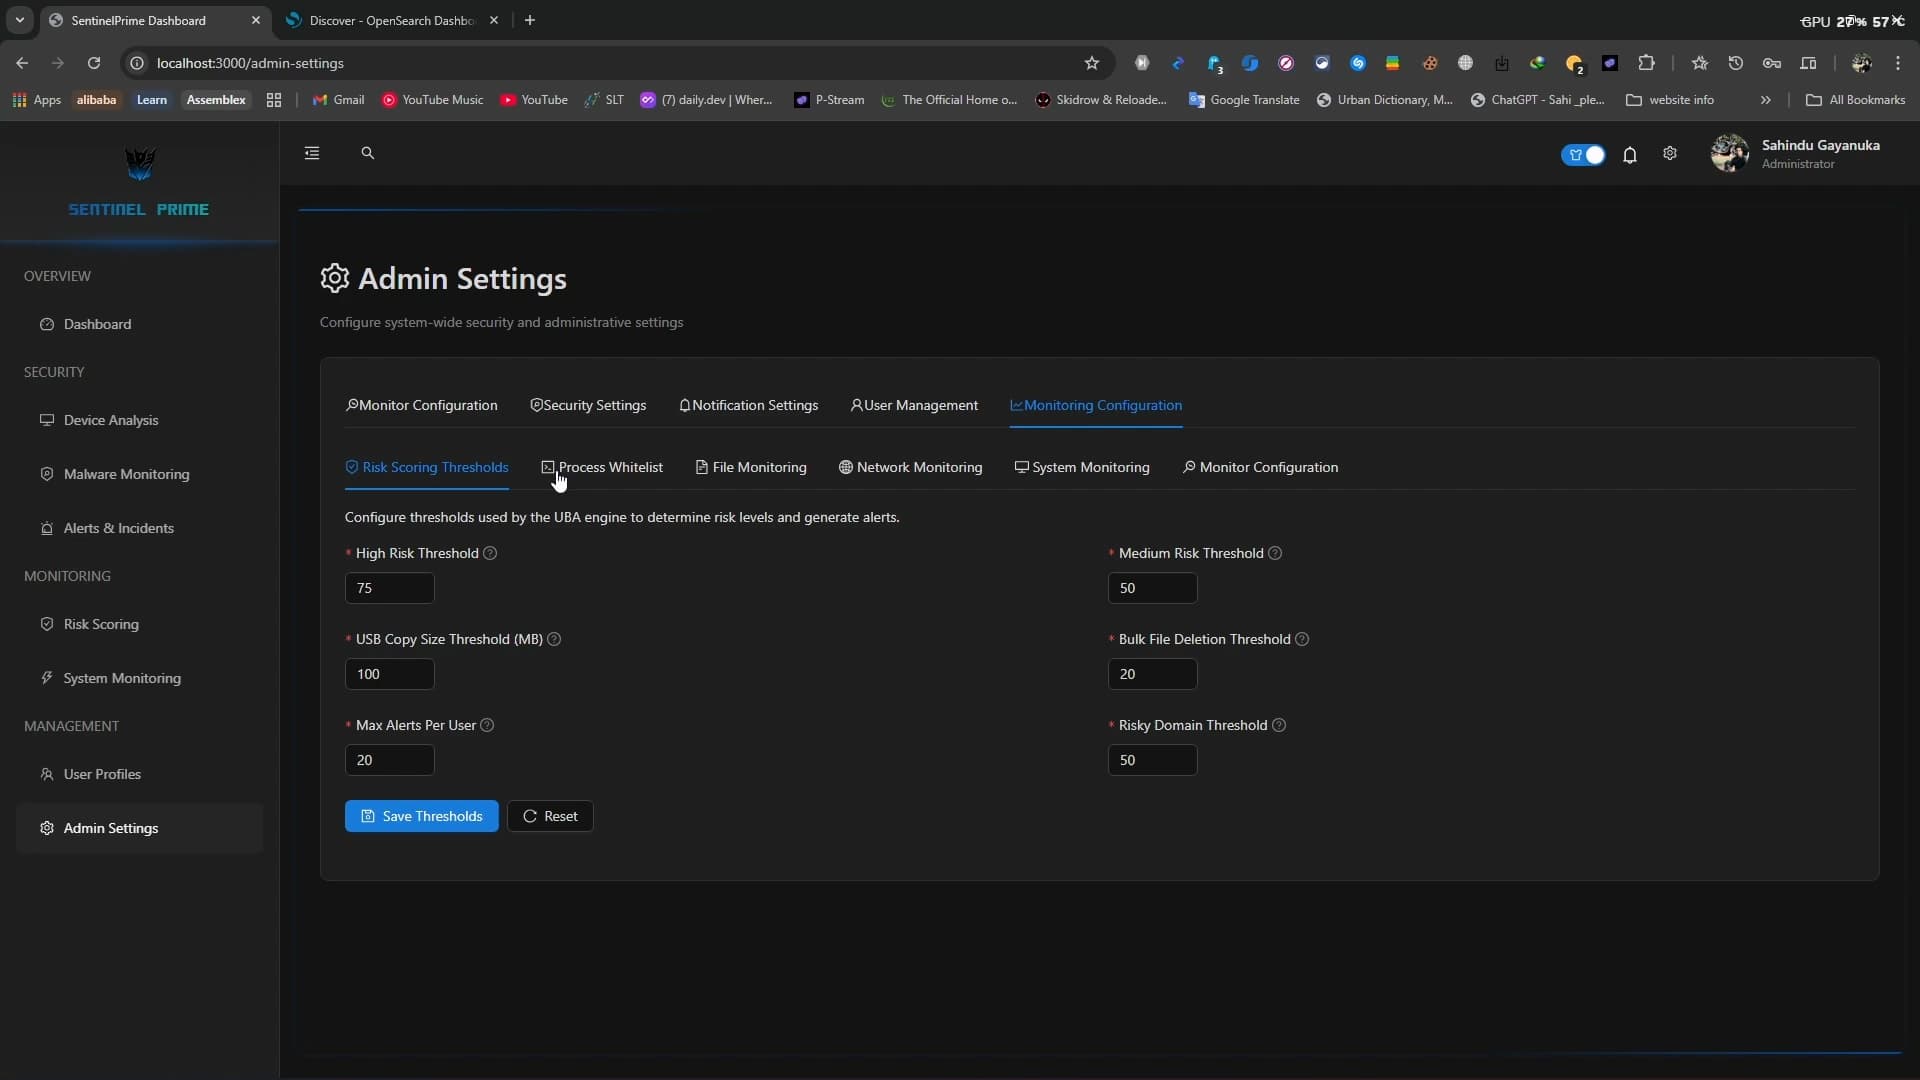
Task: Click the Medium Risk Threshold input field
Action: [x=1152, y=588]
